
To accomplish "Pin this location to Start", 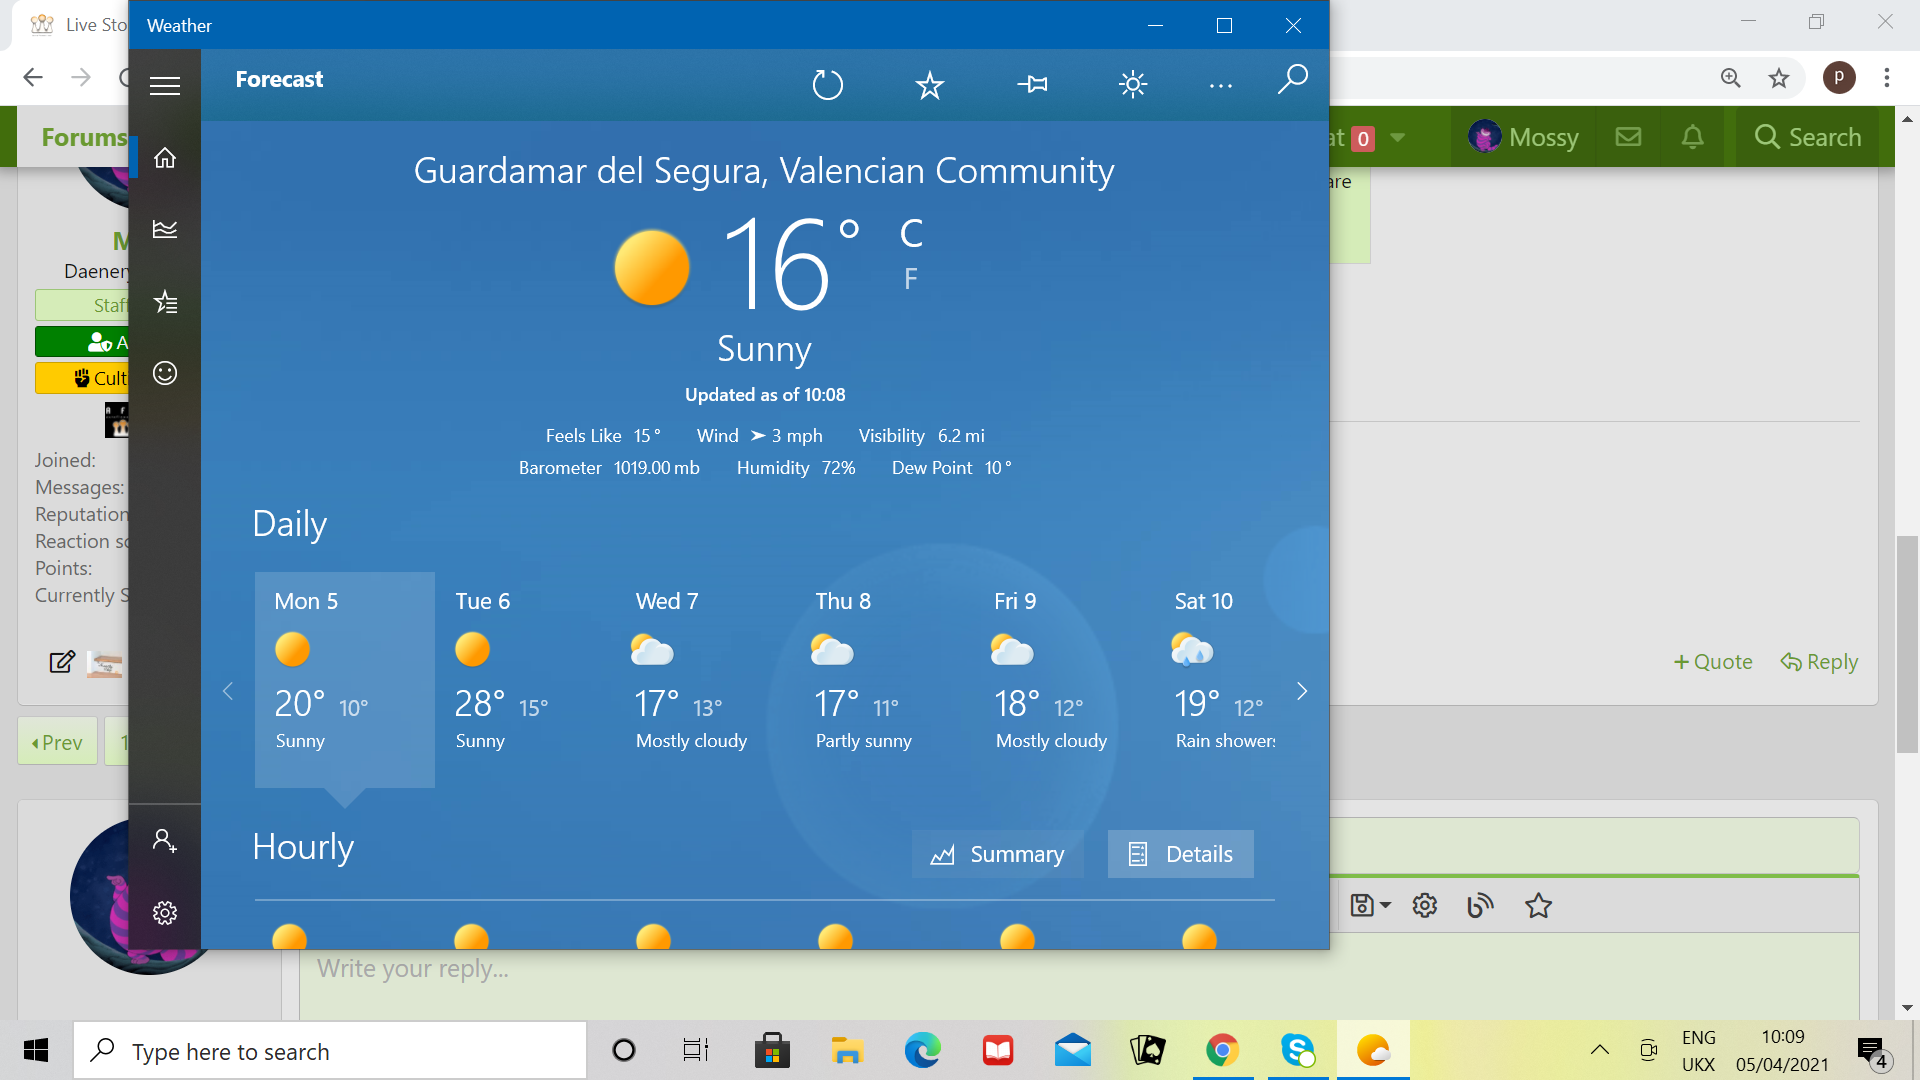I will coord(1032,85).
